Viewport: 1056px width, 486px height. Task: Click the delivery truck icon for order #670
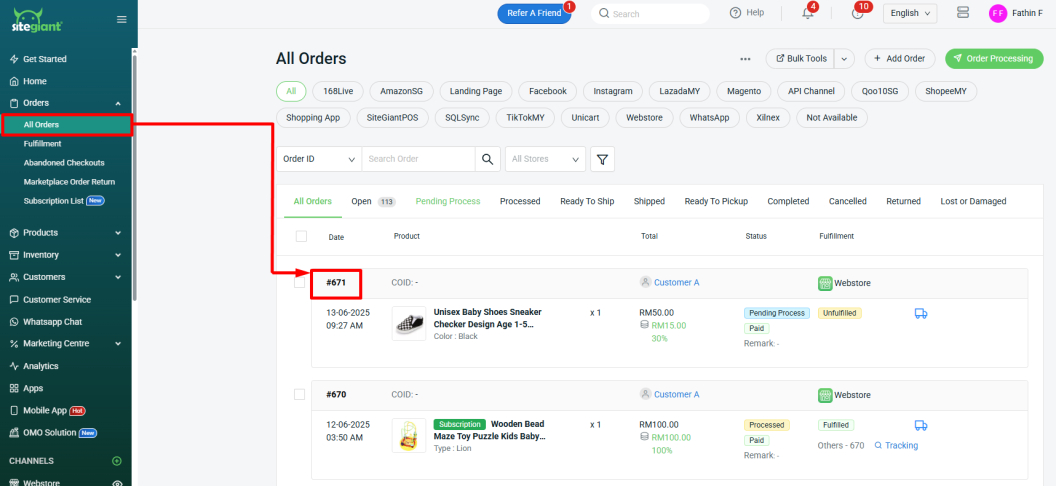(921, 425)
